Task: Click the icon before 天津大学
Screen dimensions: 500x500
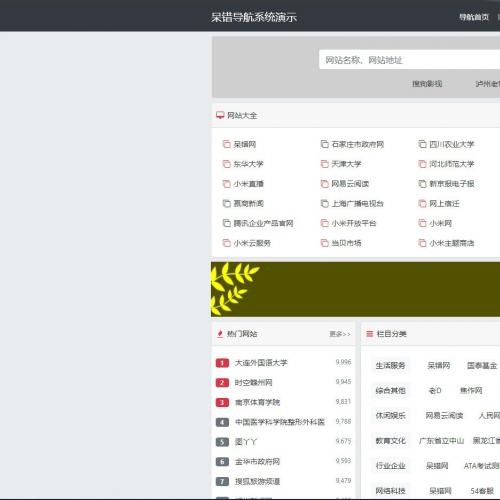Action: 324,164
